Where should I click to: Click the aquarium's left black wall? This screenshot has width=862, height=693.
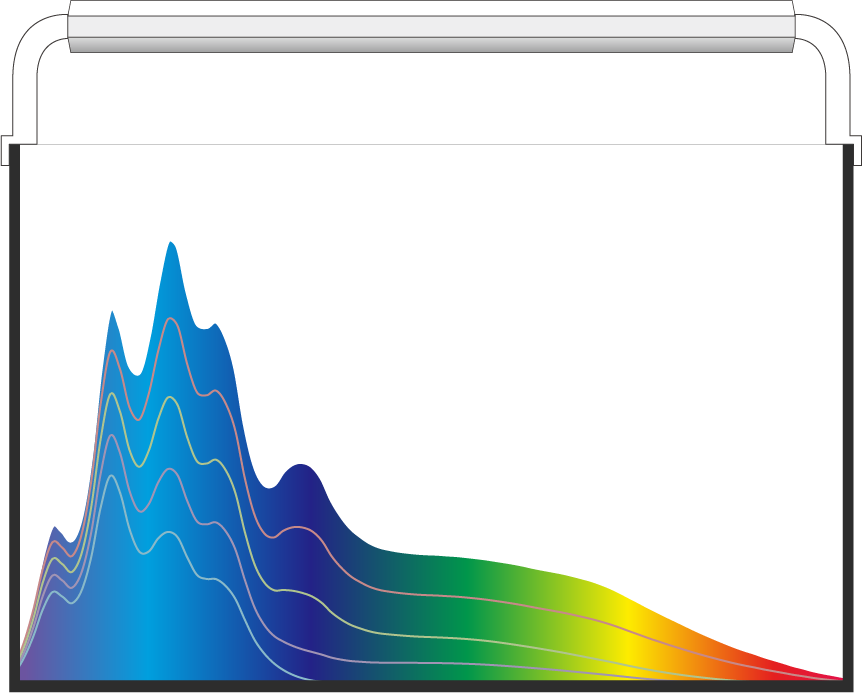point(14,412)
